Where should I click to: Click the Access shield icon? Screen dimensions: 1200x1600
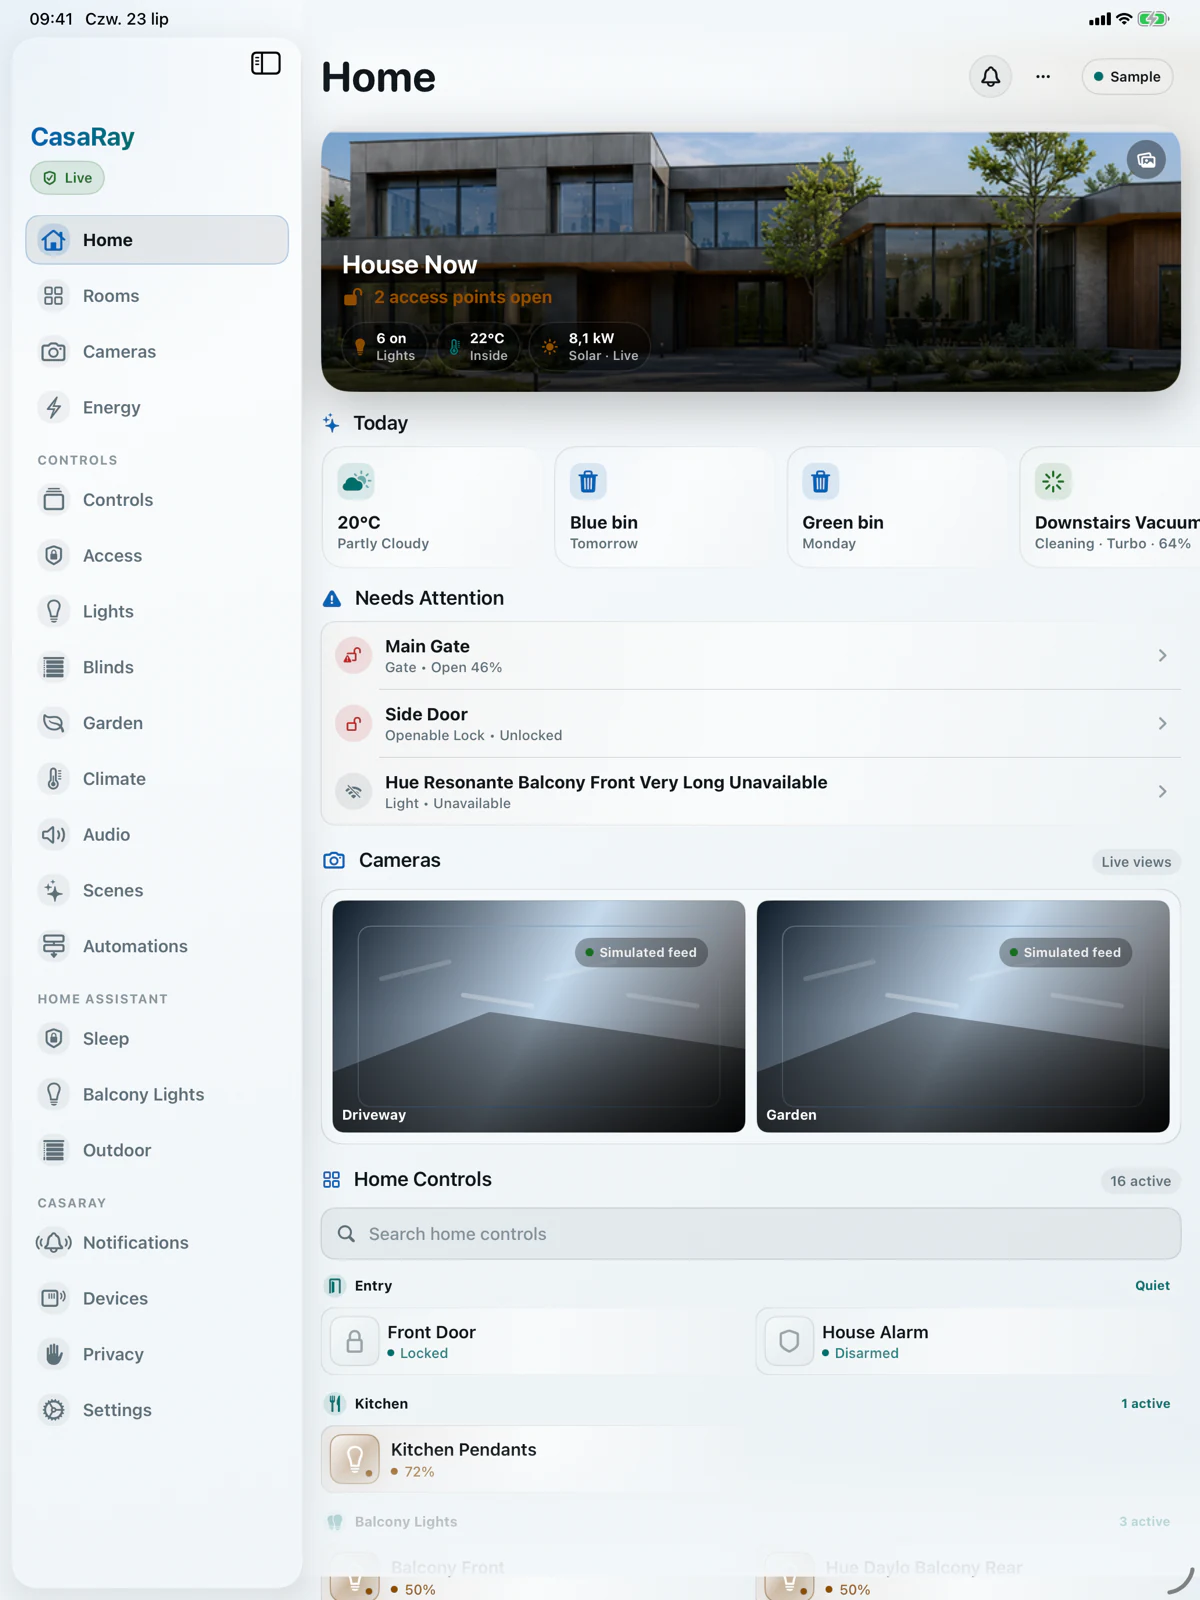[x=54, y=556]
